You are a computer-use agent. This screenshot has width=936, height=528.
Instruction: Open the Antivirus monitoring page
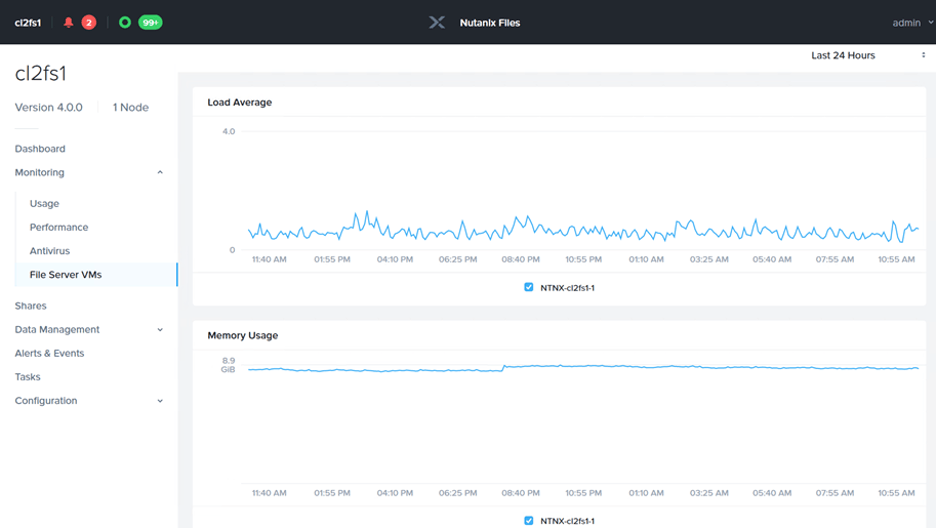(x=50, y=251)
